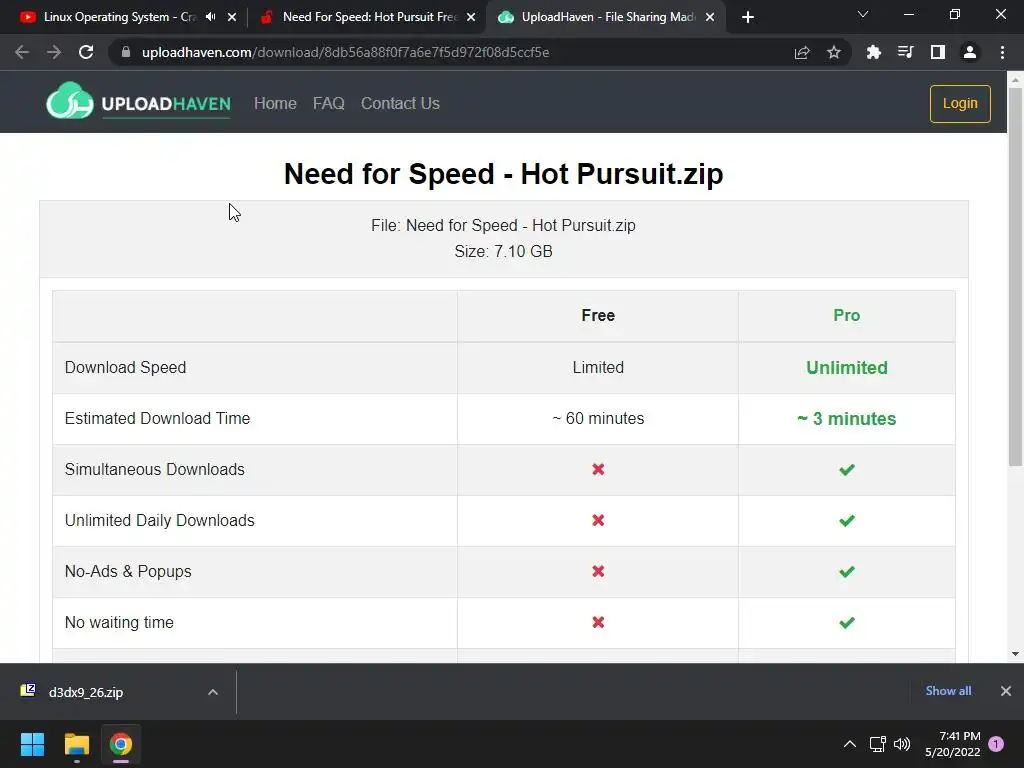Open a new browser tab
1024x768 pixels.
click(x=748, y=17)
